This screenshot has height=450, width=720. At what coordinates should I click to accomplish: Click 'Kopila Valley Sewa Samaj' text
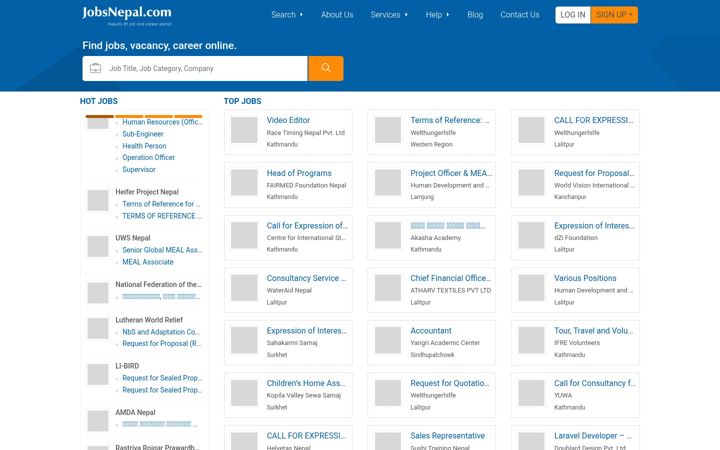304,395
